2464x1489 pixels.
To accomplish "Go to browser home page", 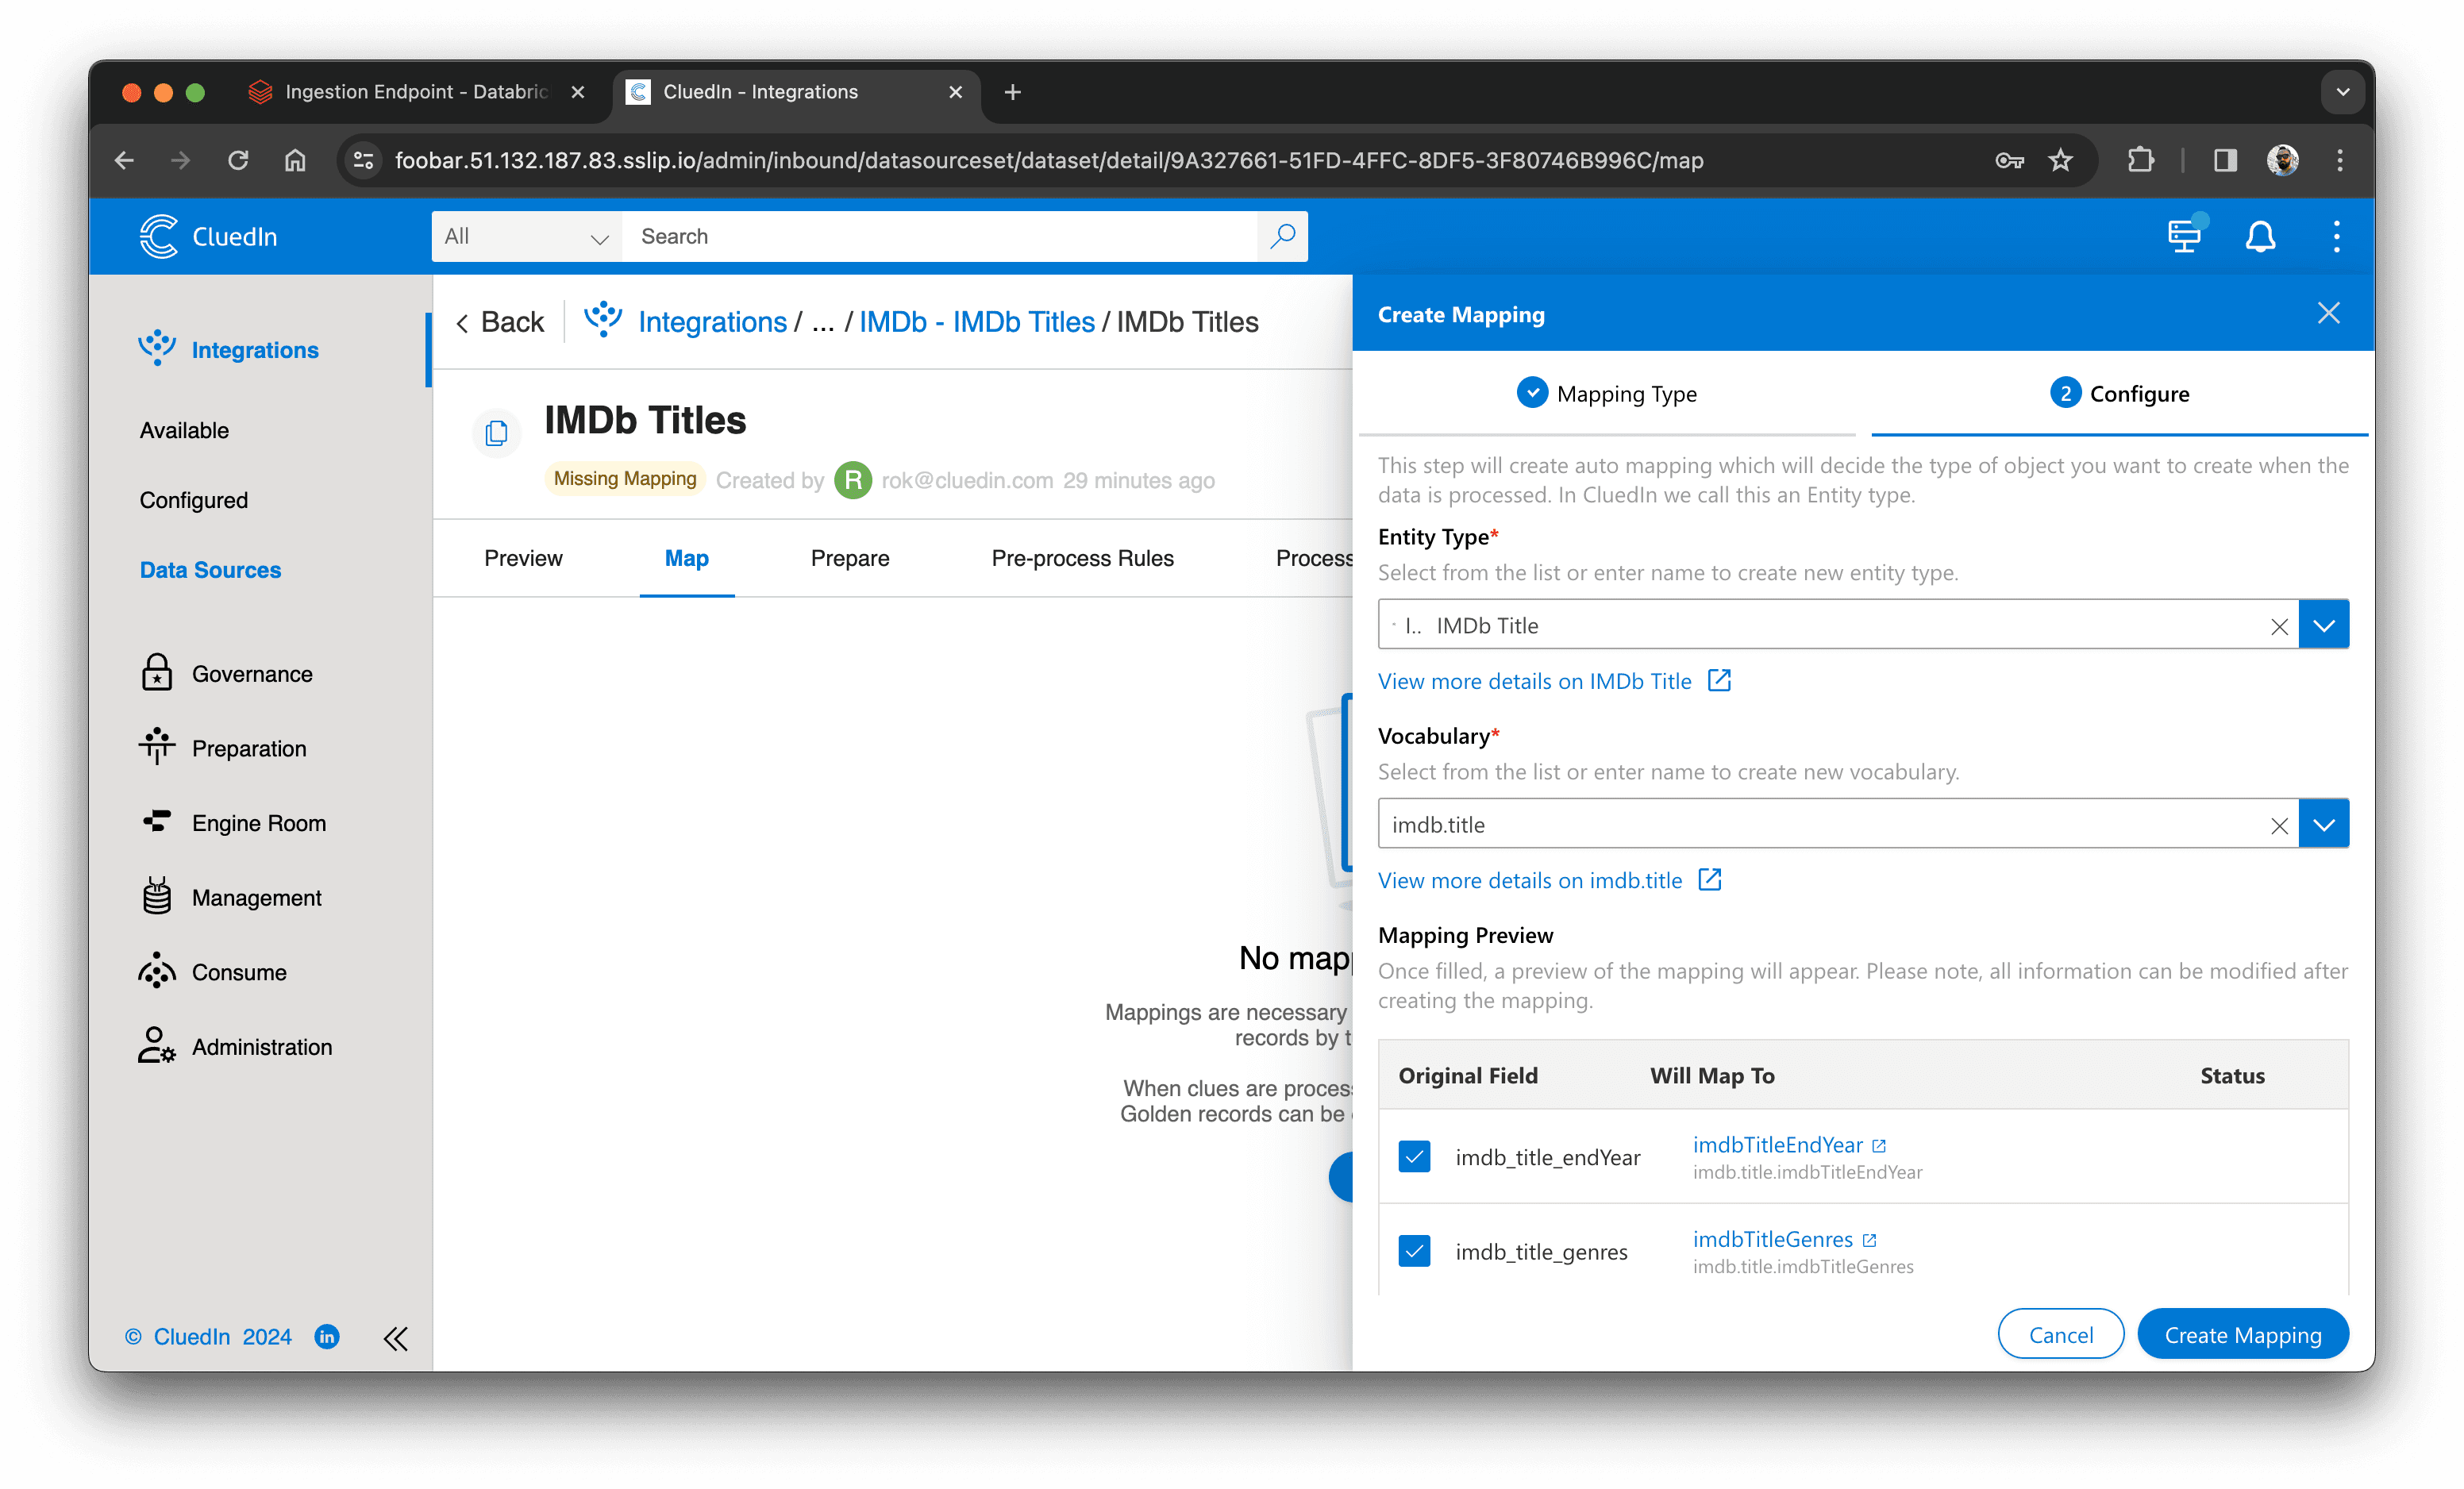I will click(295, 160).
